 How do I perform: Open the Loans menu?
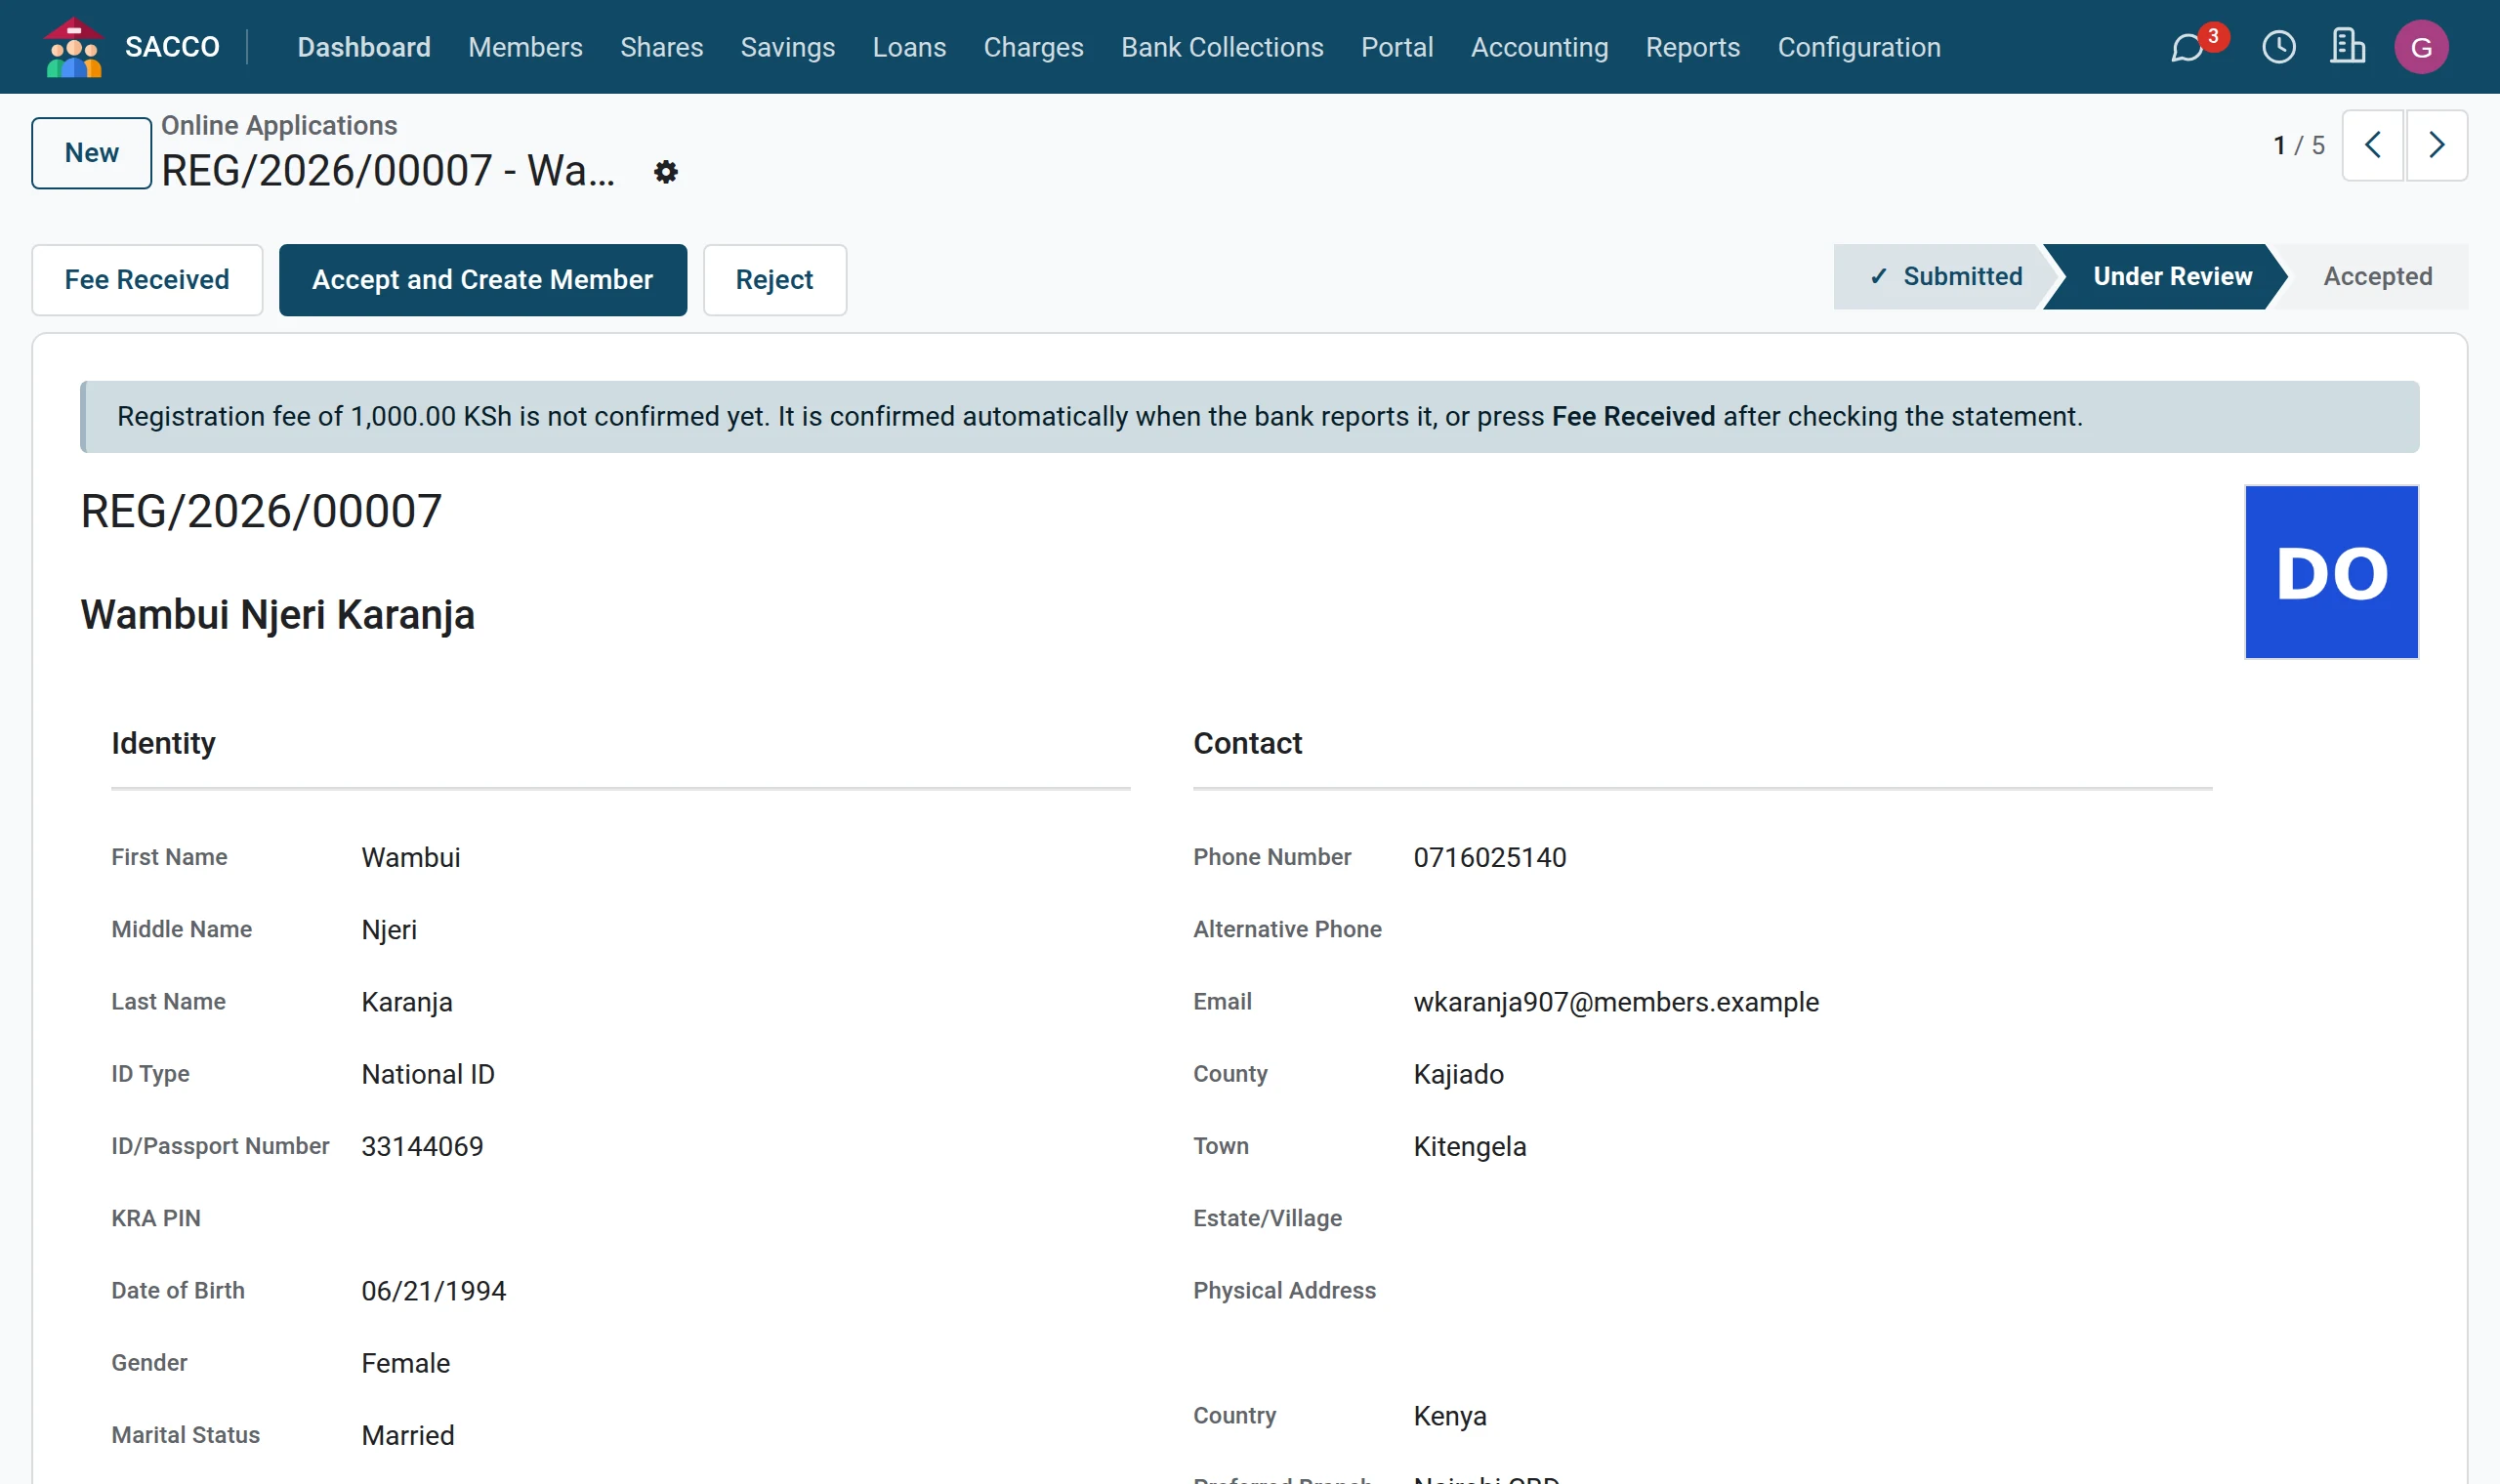pos(909,47)
